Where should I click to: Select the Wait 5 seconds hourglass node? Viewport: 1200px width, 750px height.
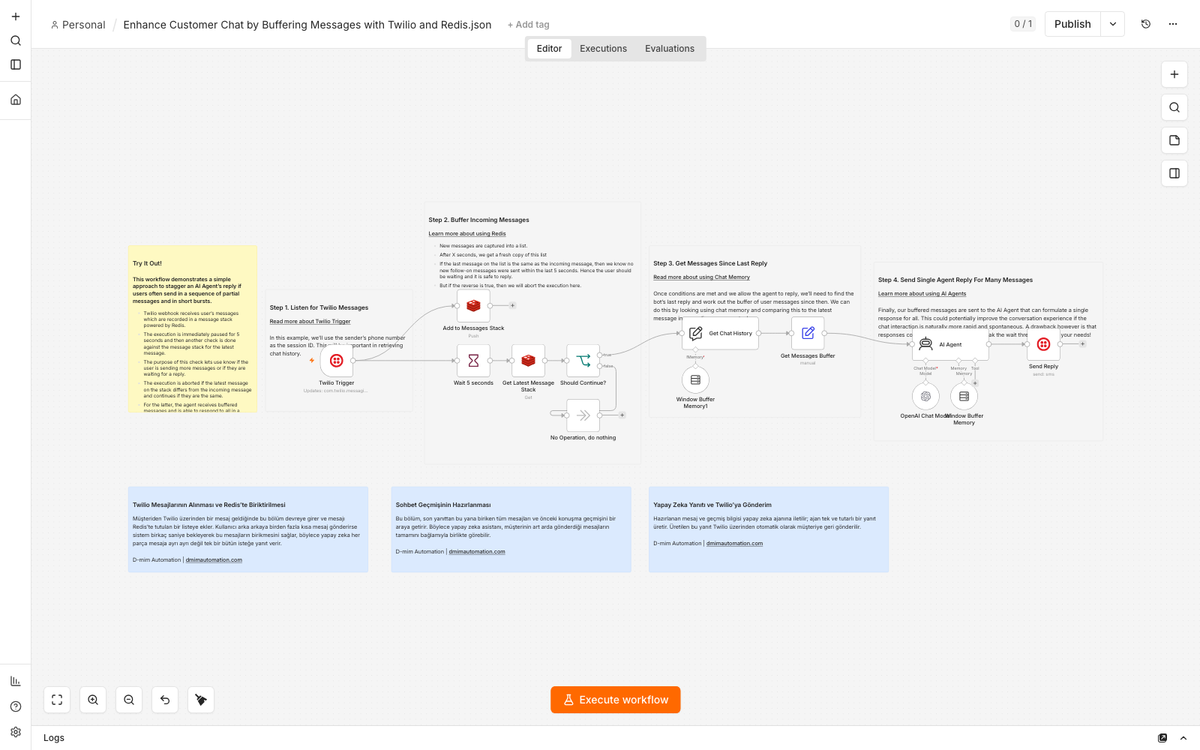(x=473, y=361)
